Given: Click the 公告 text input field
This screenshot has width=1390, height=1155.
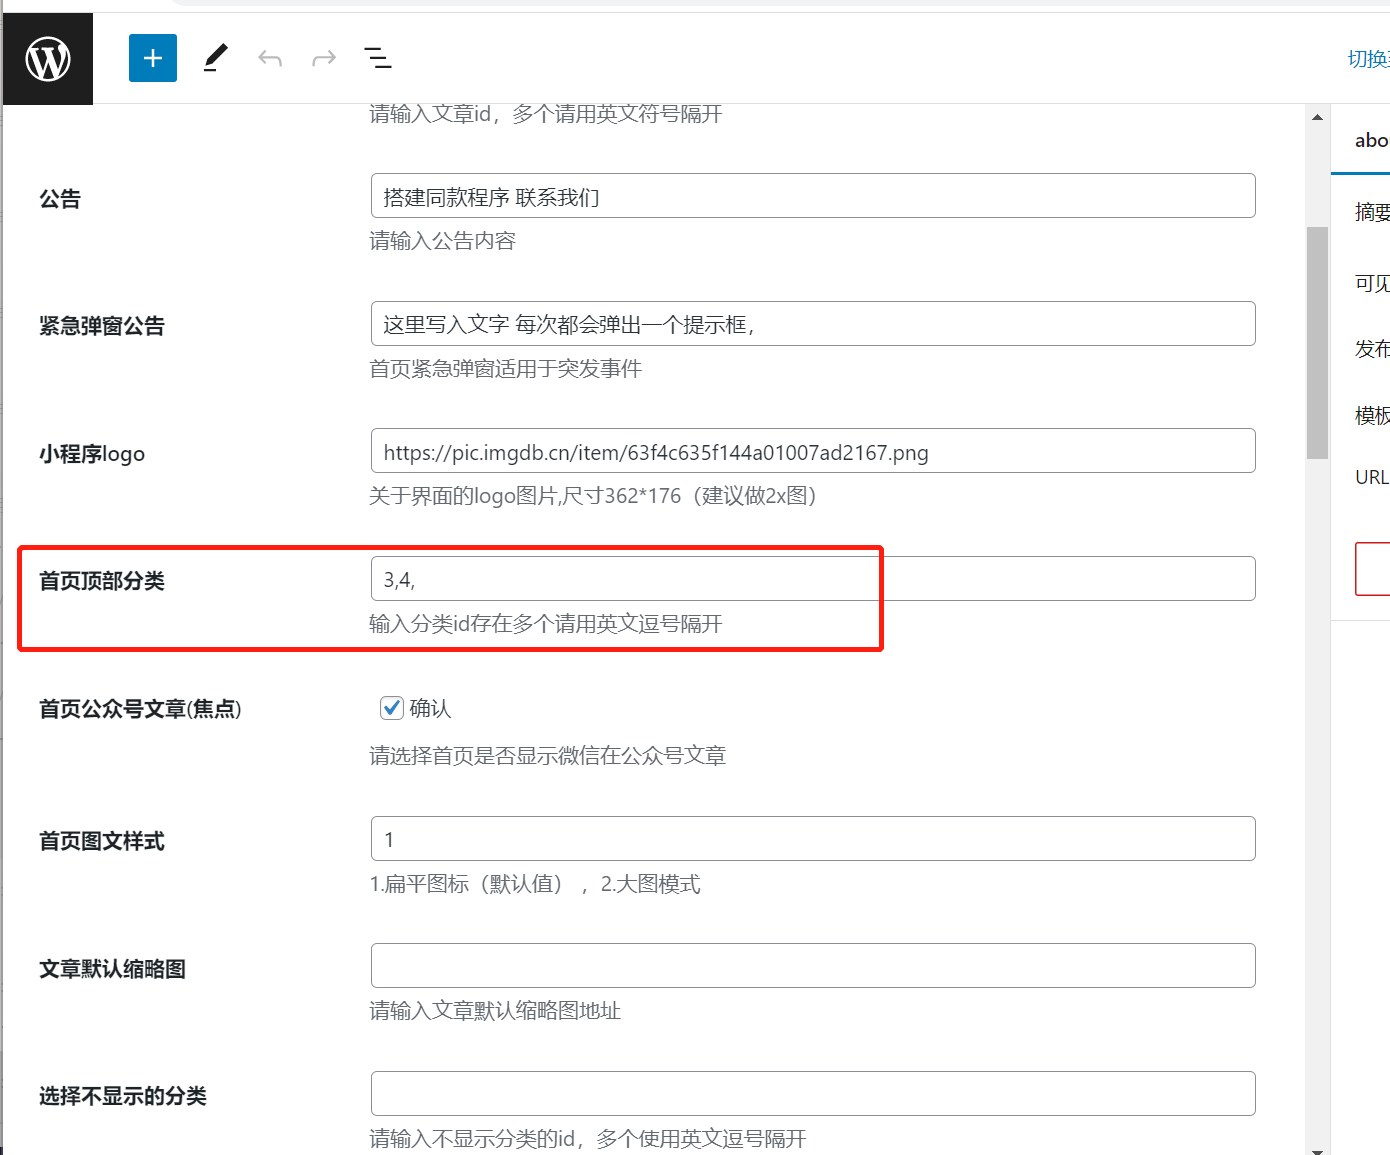Looking at the screenshot, I should click(812, 196).
